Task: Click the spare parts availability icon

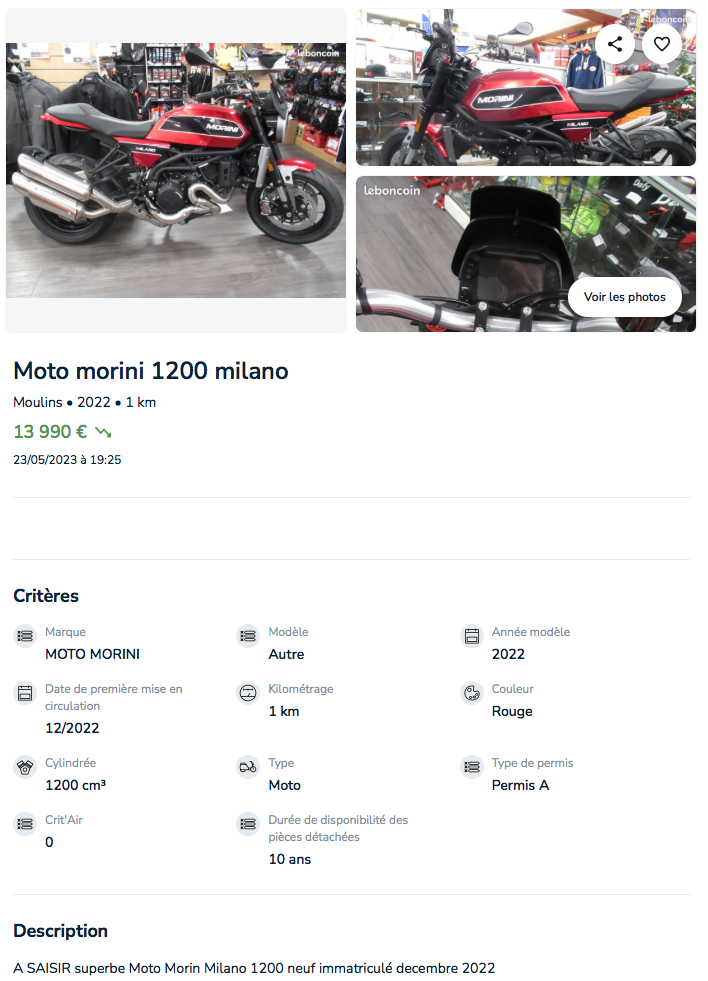Action: (248, 823)
